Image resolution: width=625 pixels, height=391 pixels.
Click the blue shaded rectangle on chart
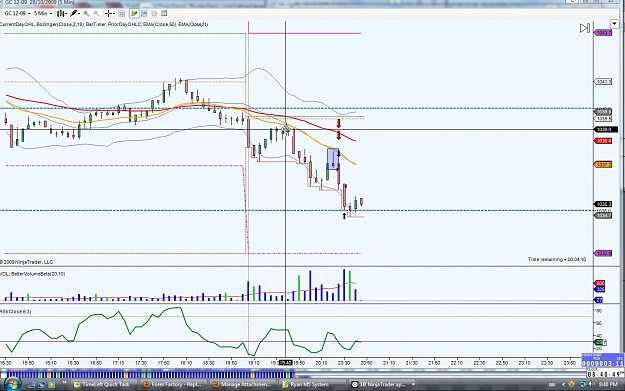pyautogui.click(x=333, y=159)
